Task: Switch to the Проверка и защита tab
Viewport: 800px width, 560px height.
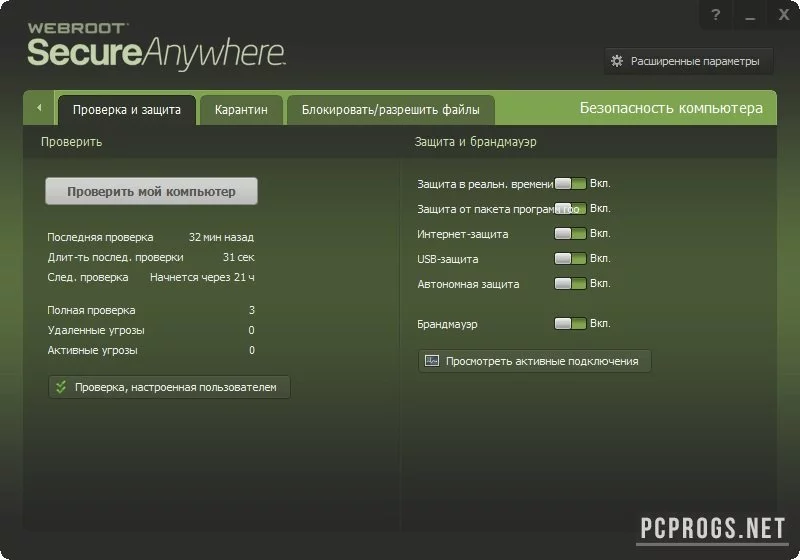Action: point(127,110)
